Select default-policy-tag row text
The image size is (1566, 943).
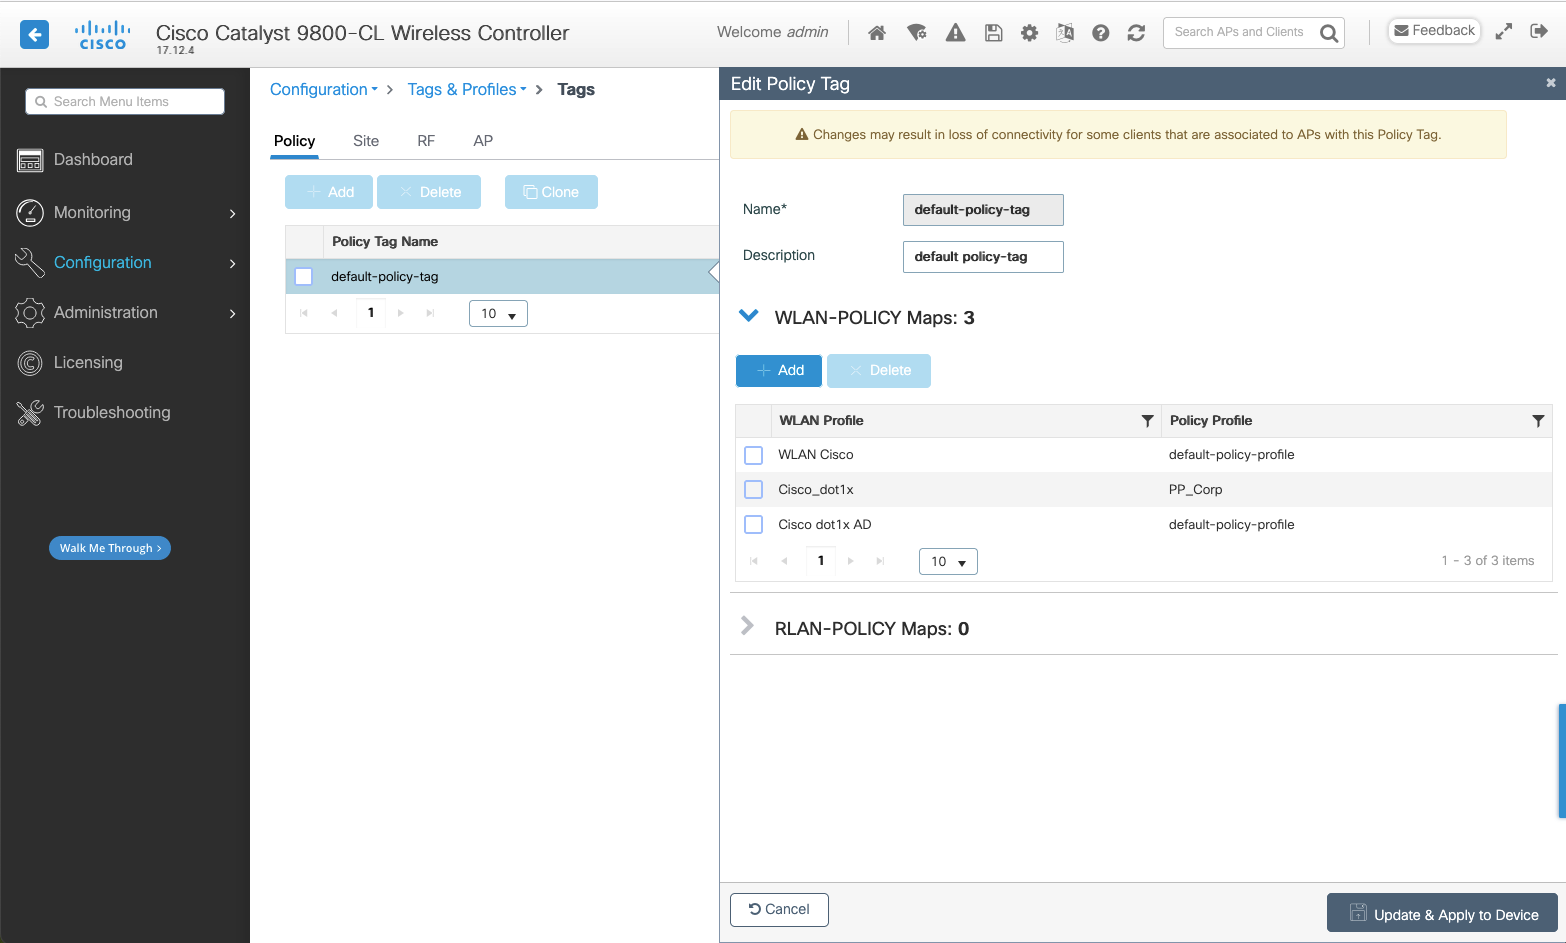click(385, 277)
